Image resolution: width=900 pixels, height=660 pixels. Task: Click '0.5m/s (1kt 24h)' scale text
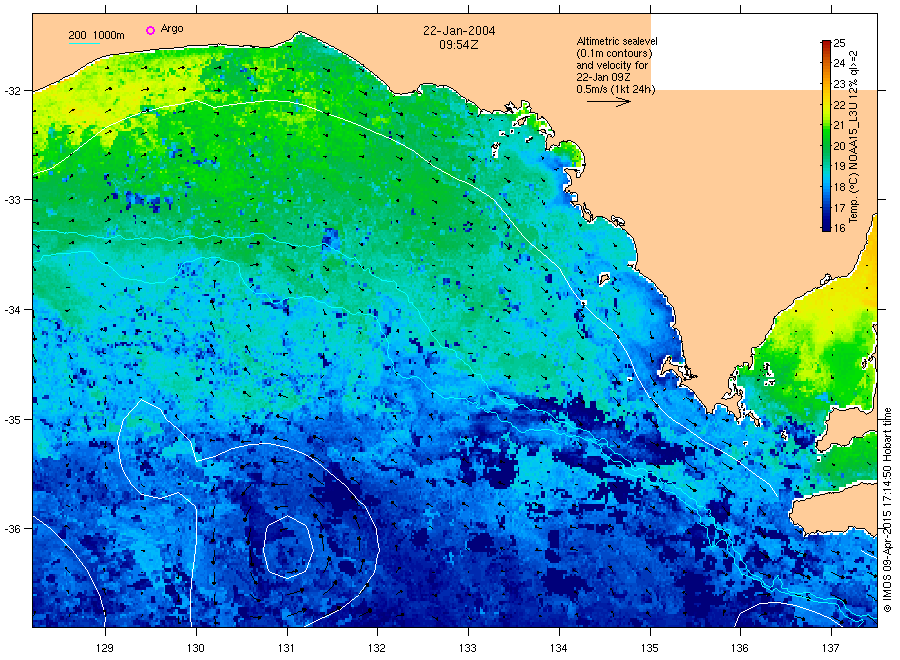coord(615,89)
